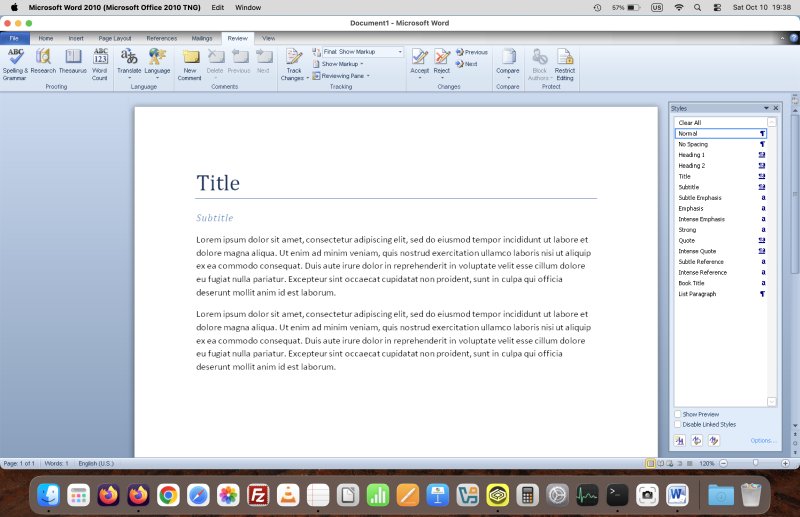800x517 pixels.
Task: Apply the Book Title style
Action: (x=720, y=283)
